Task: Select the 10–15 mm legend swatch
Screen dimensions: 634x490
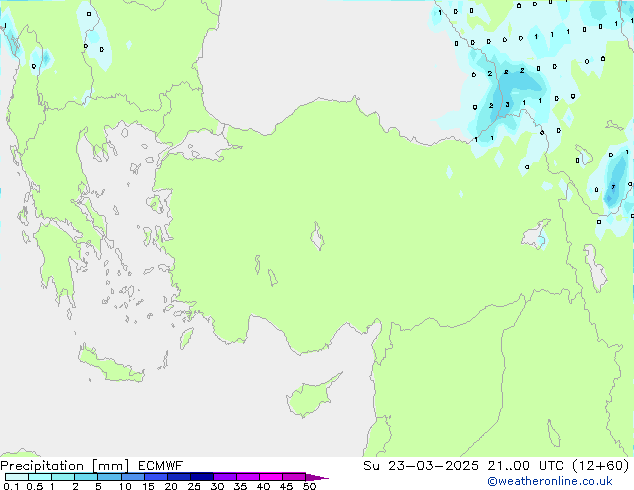Action: tap(132, 477)
